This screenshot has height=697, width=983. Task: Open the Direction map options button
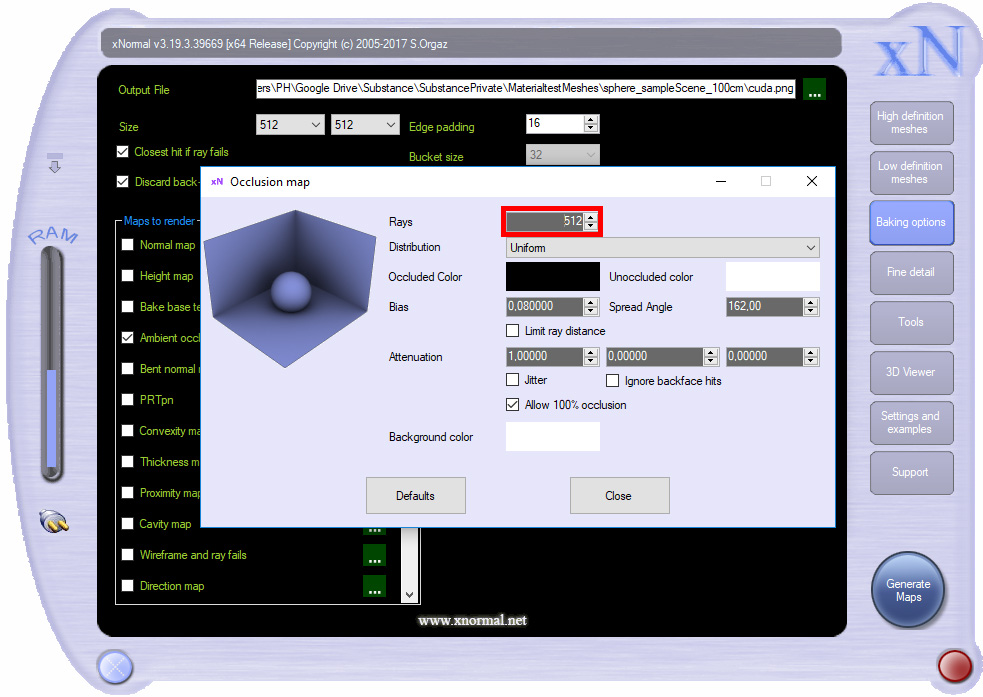click(x=374, y=586)
